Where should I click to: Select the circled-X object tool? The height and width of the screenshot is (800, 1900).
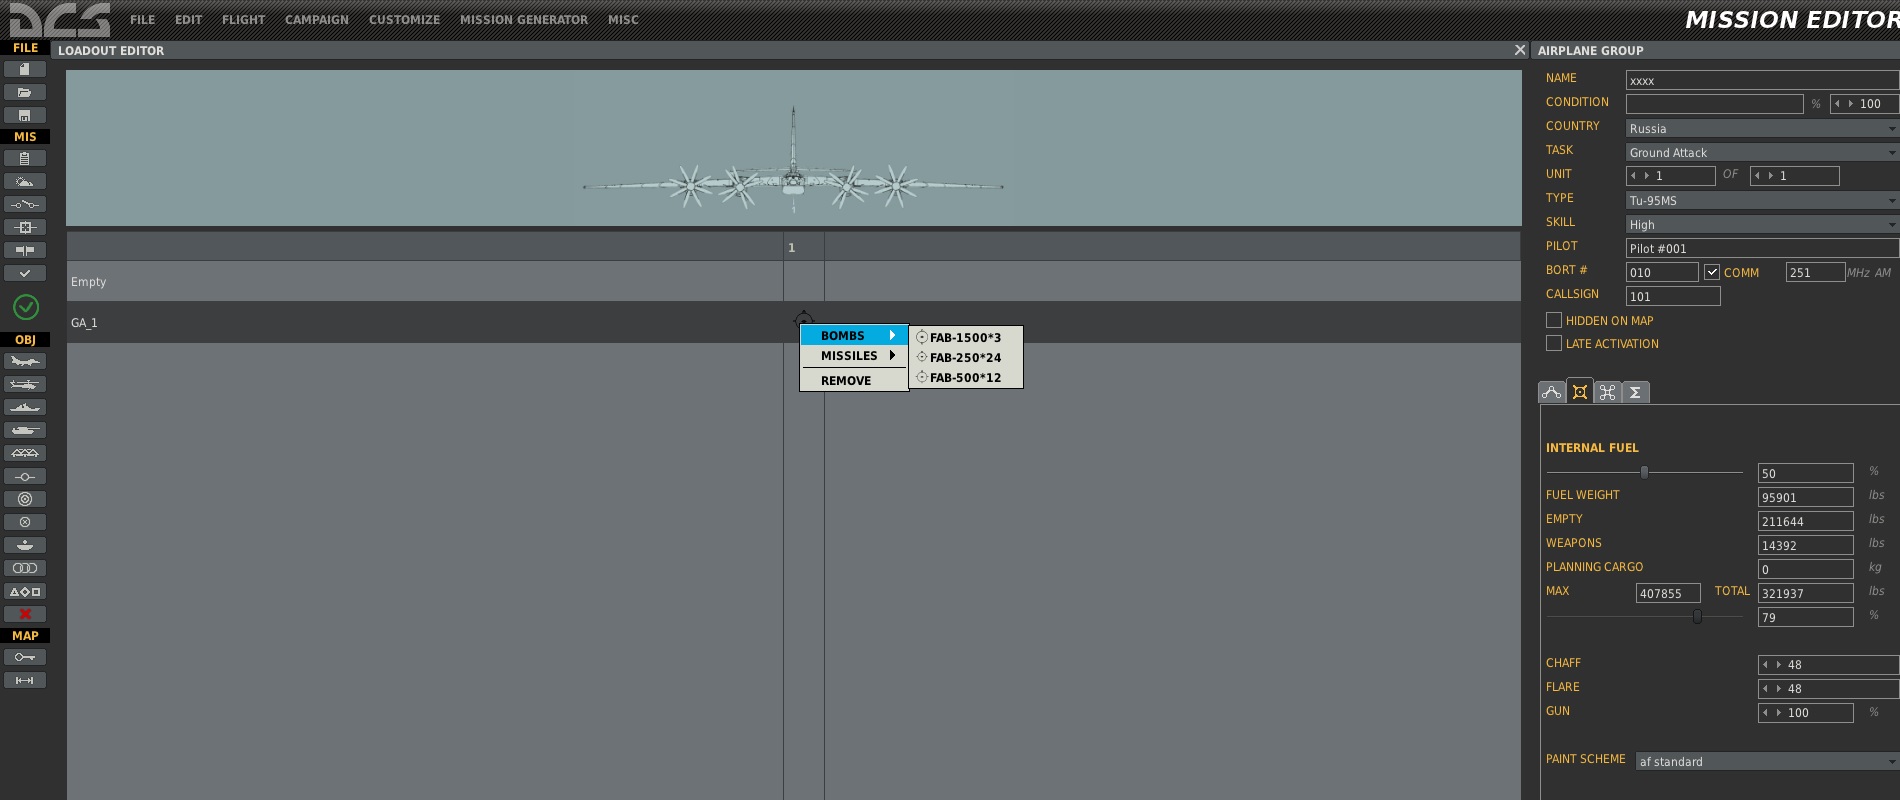(25, 522)
